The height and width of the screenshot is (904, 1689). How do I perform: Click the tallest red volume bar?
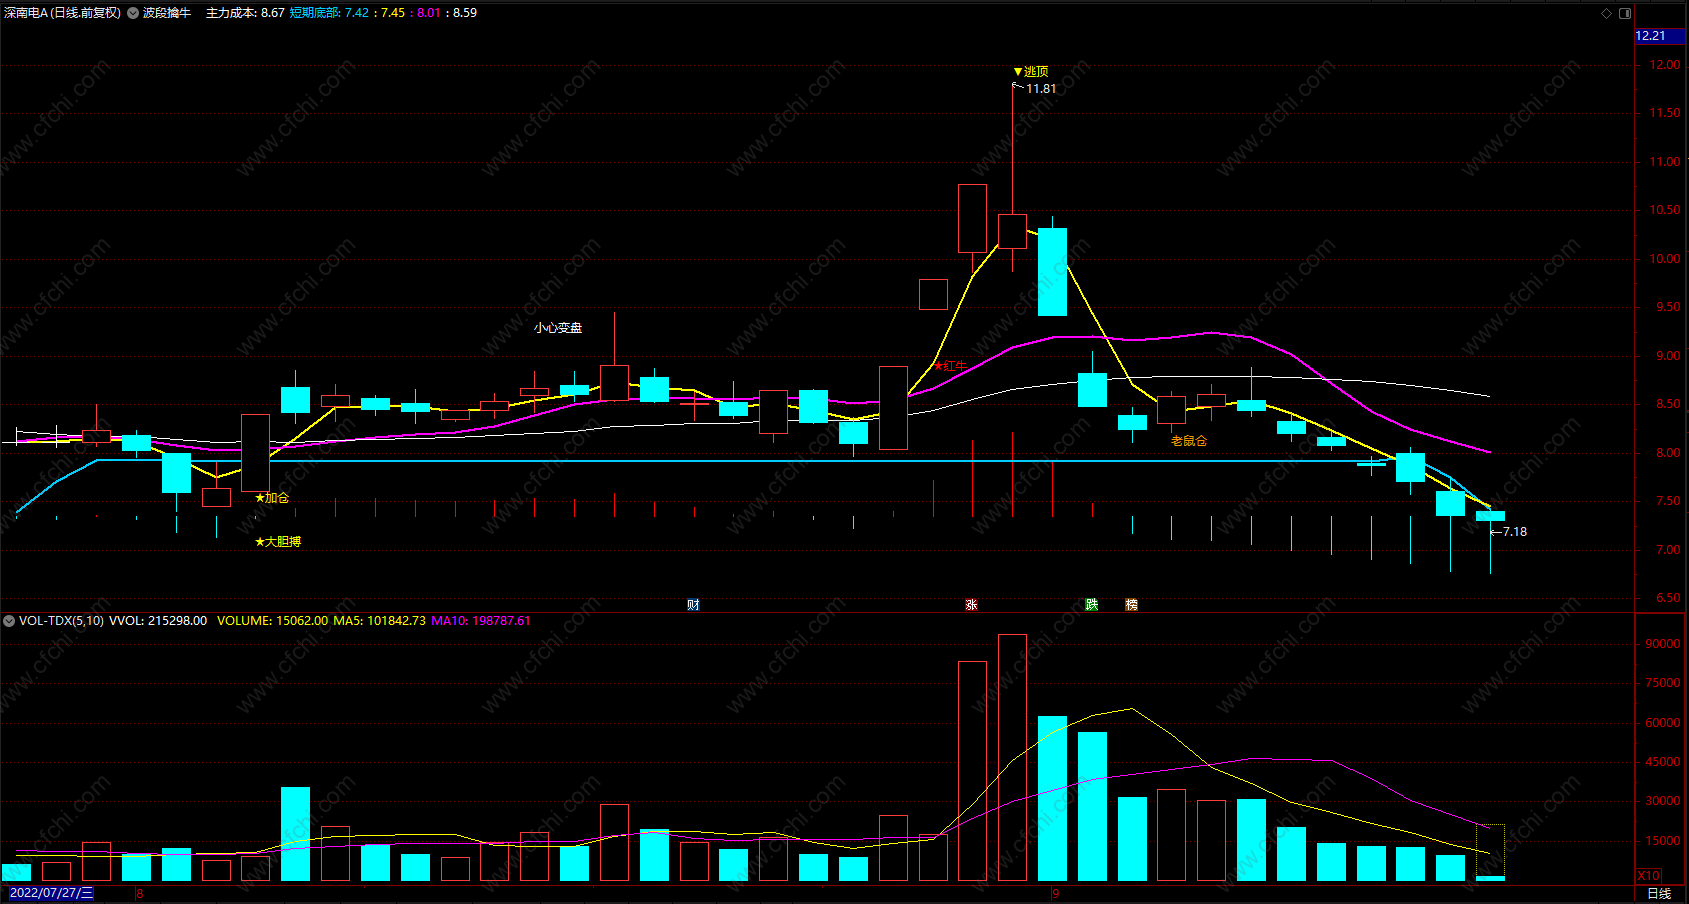pos(1012,757)
